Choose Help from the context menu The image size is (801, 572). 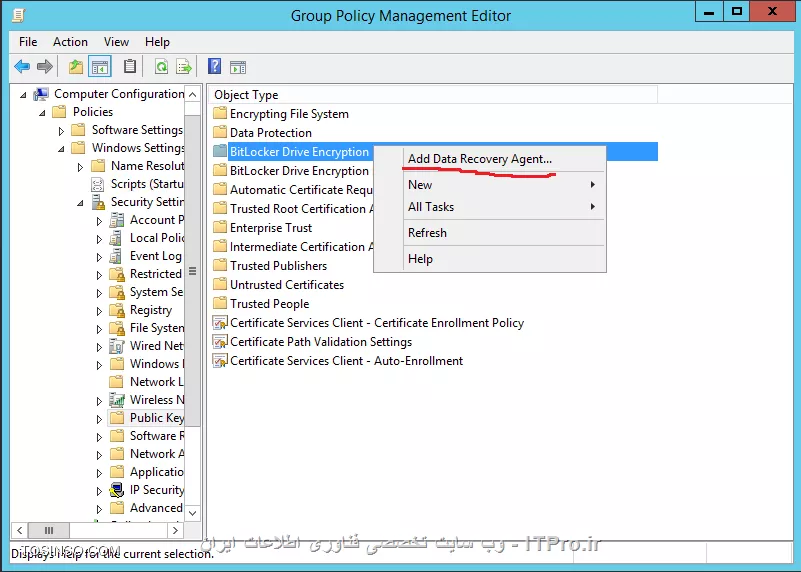click(x=490, y=259)
